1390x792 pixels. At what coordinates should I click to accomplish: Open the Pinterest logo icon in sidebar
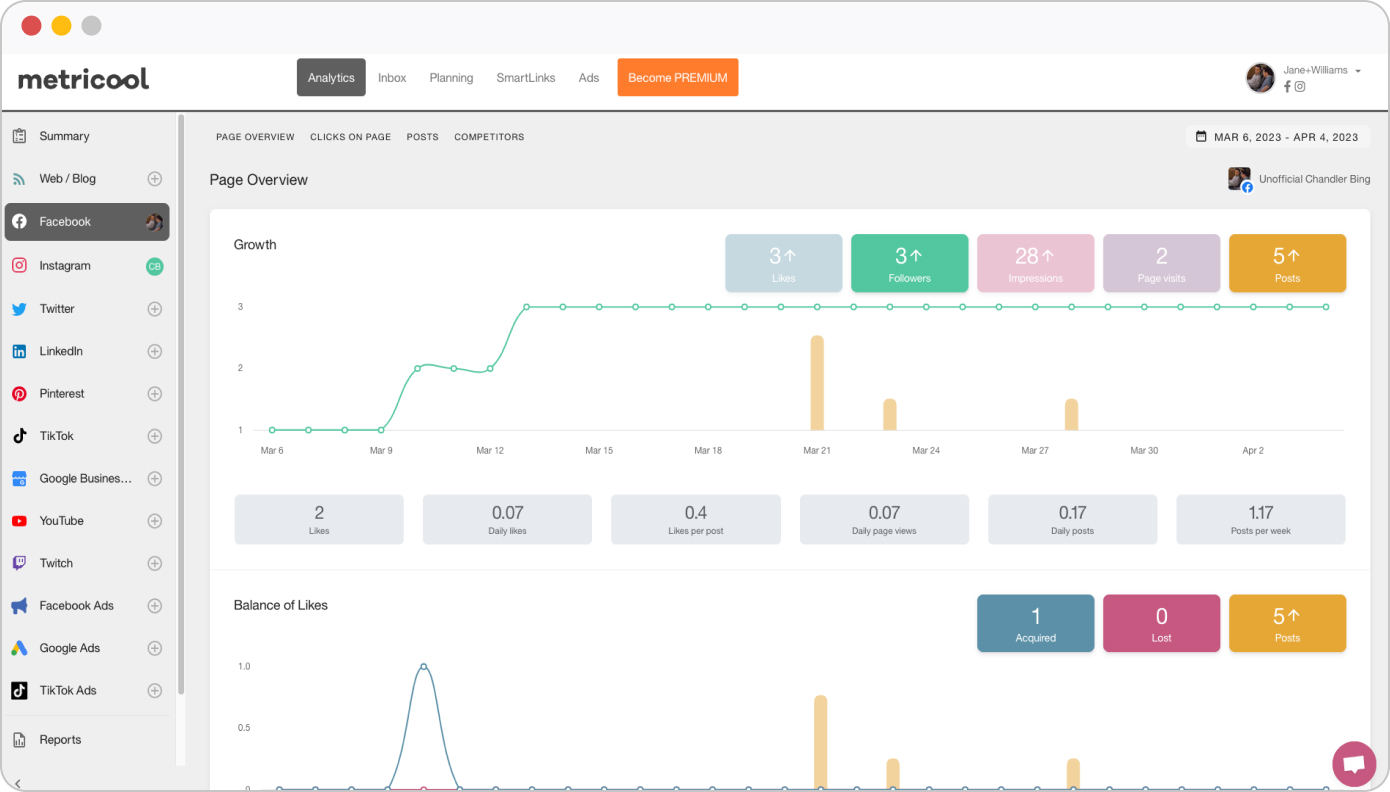point(19,394)
